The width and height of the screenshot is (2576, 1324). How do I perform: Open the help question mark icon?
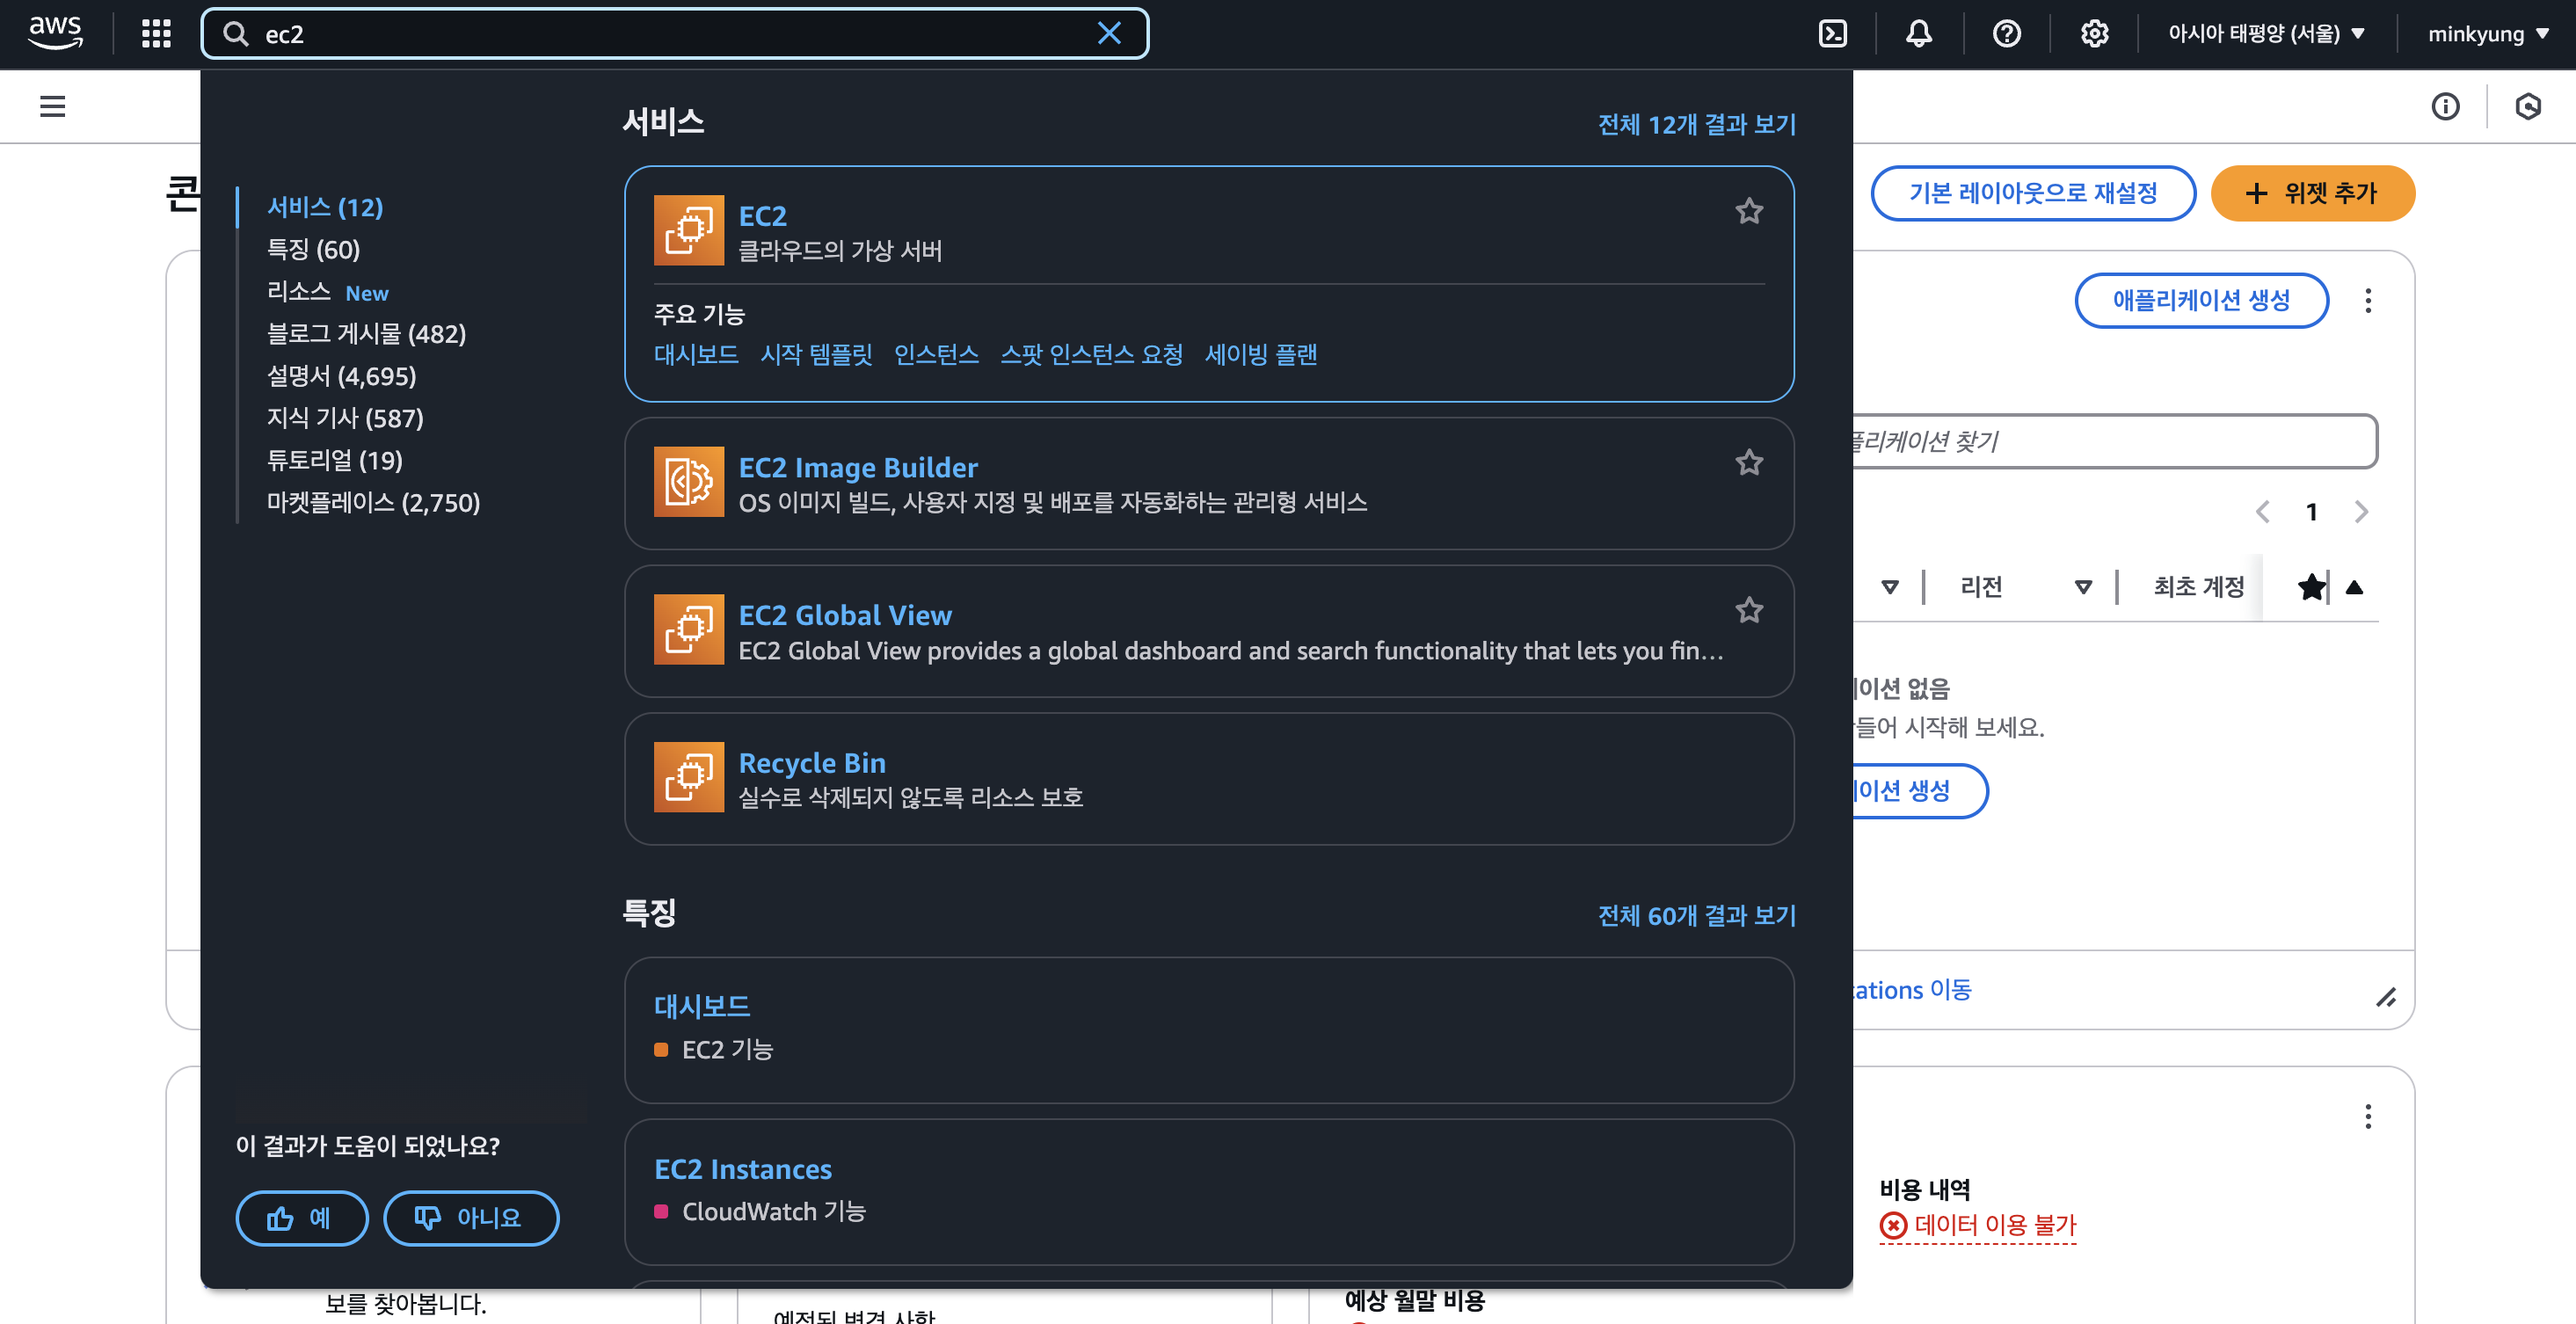2006,34
